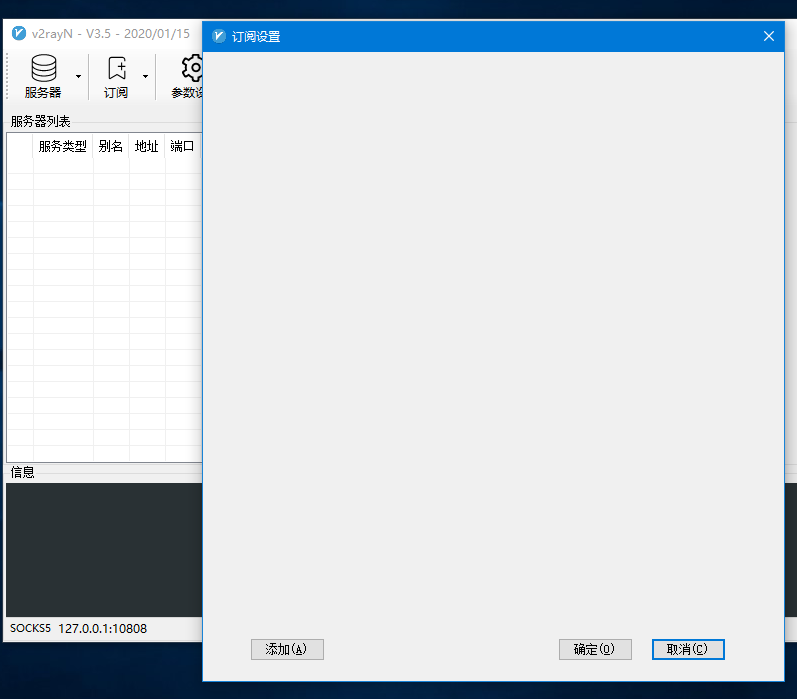
Task: Close the 订阅设置 dialog
Action: coord(769,36)
